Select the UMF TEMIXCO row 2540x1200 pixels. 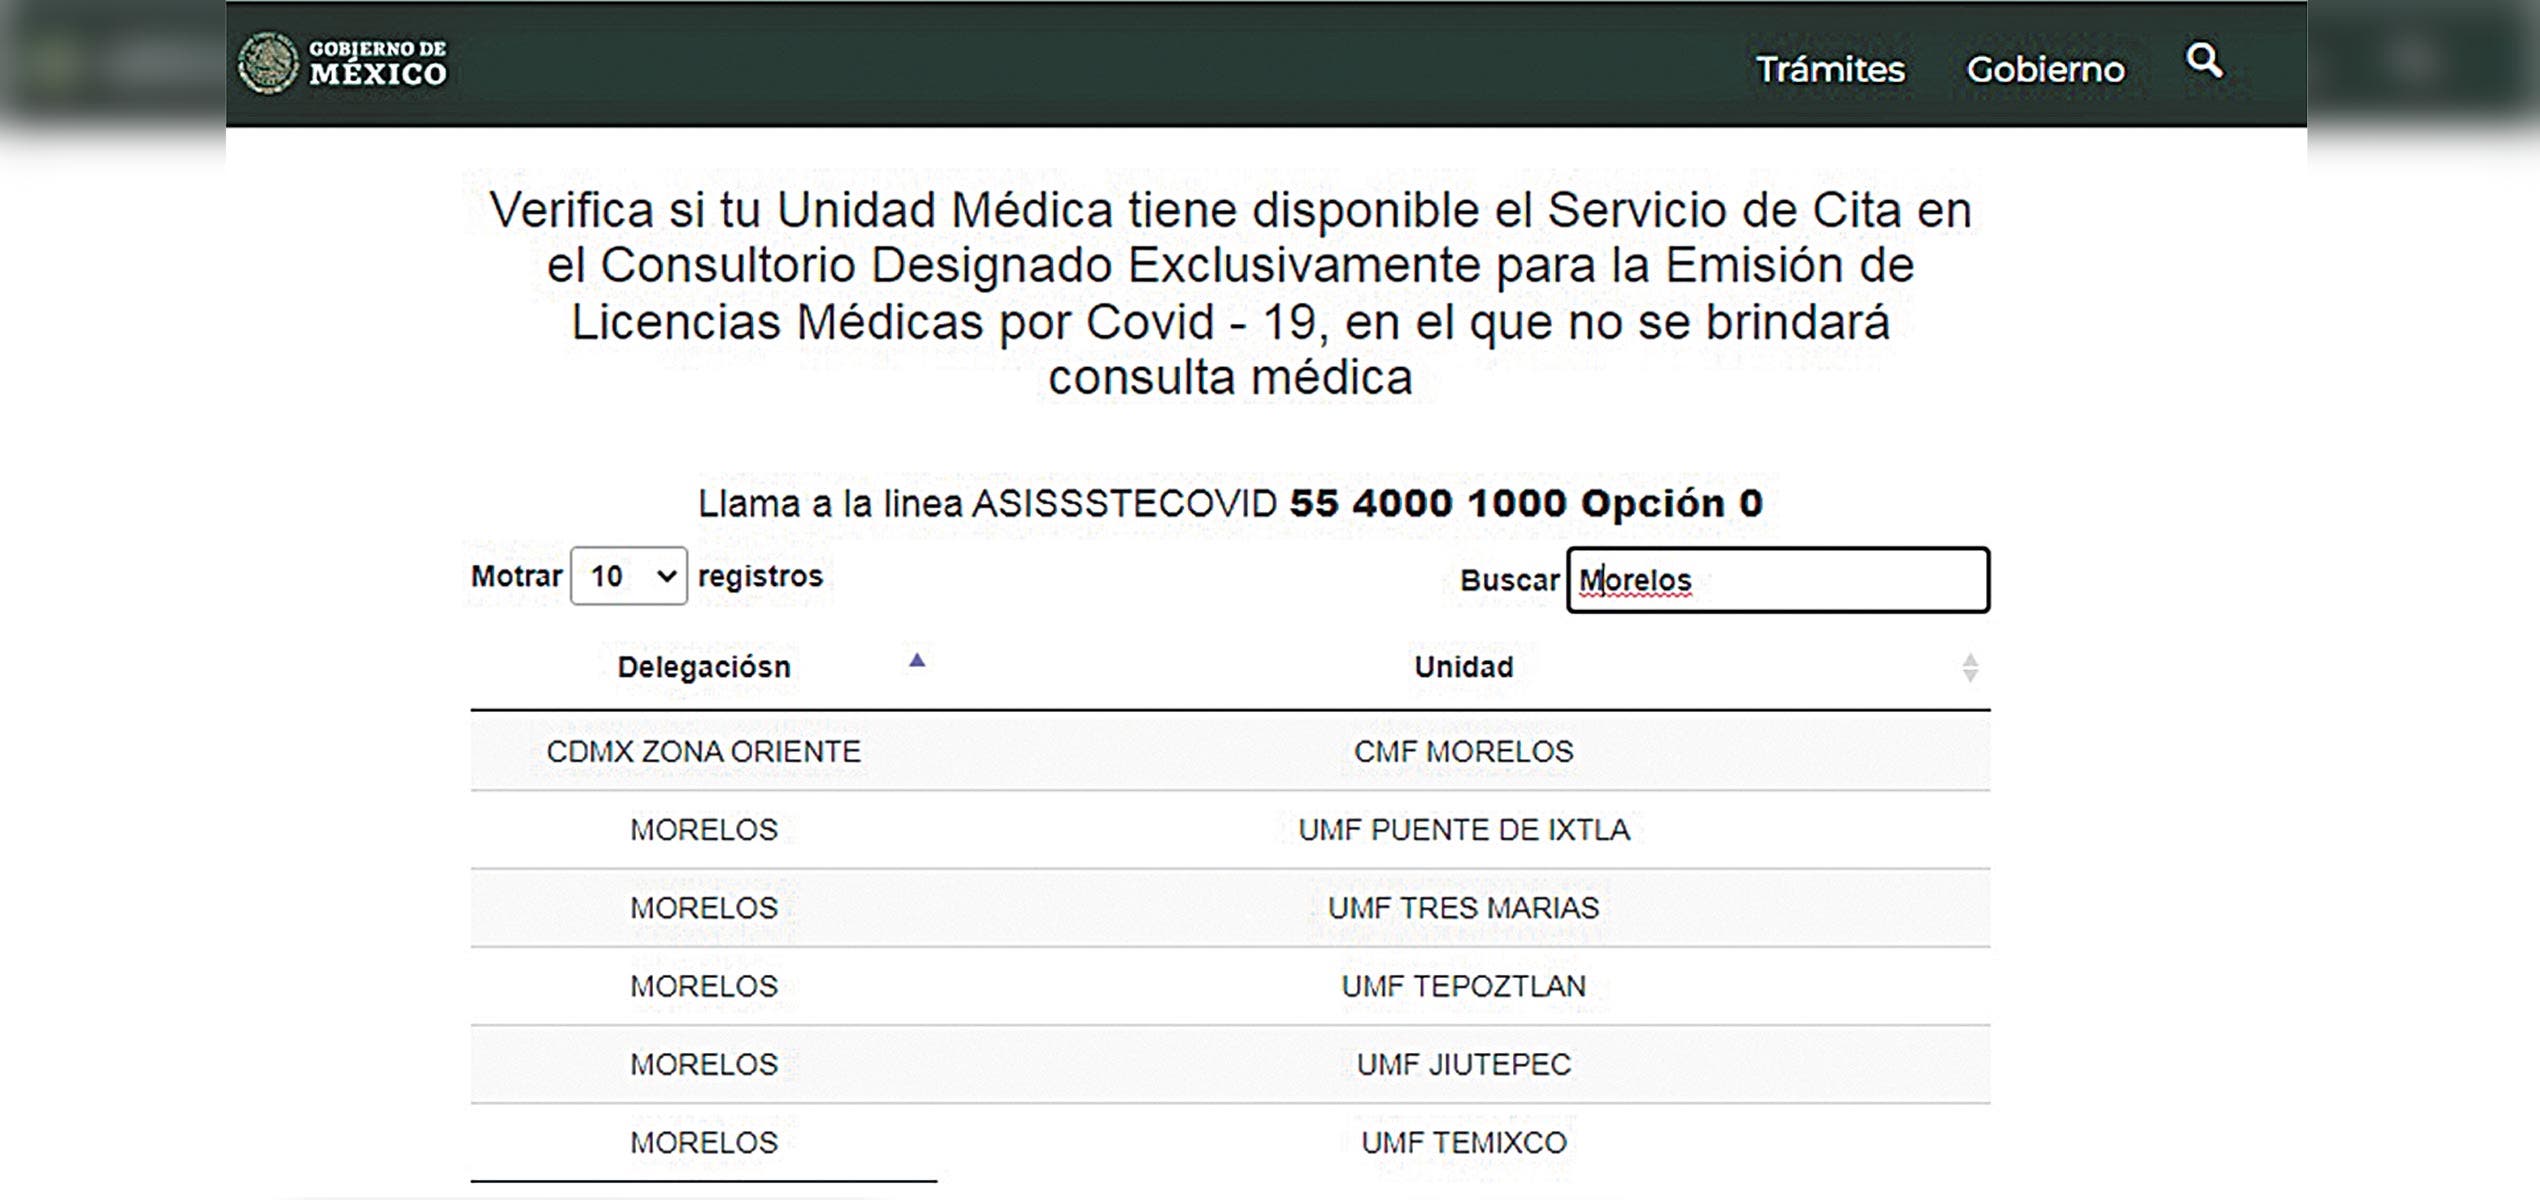[1463, 1142]
